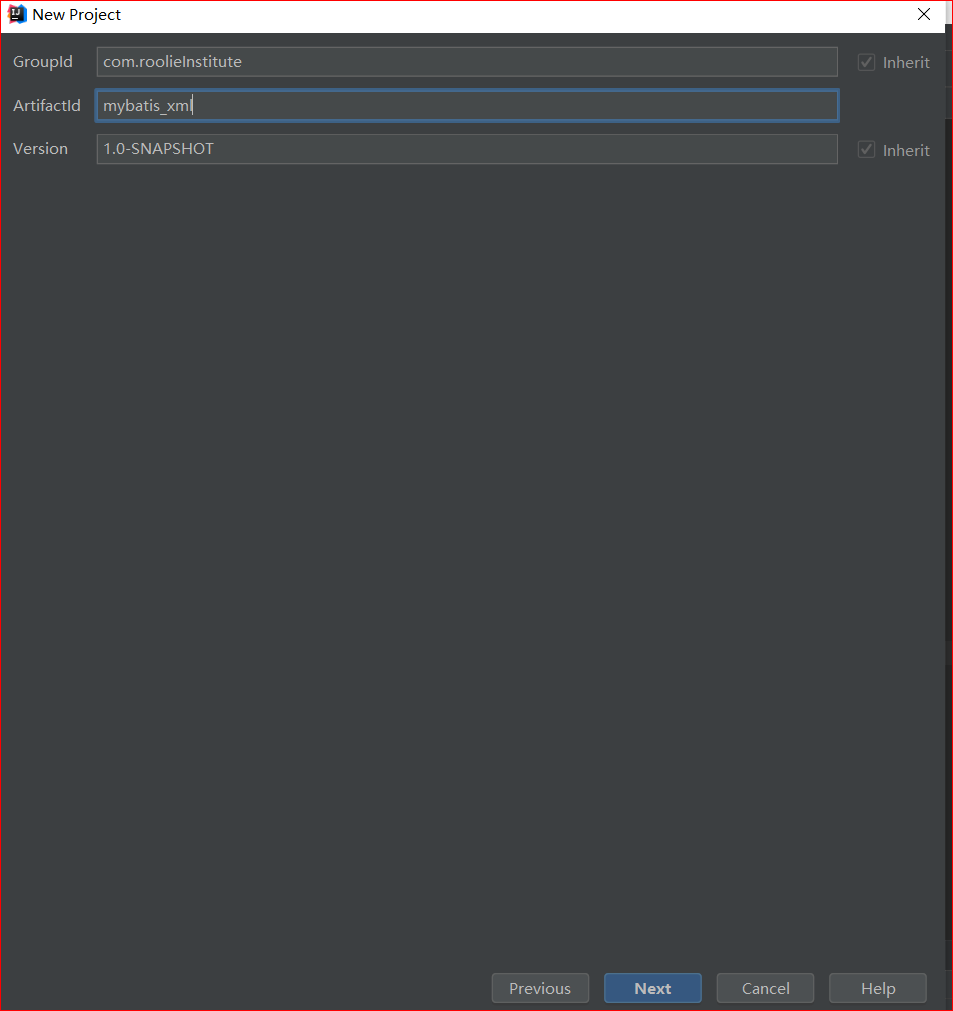Click the New Project title text
The image size is (953, 1011).
[x=76, y=15]
